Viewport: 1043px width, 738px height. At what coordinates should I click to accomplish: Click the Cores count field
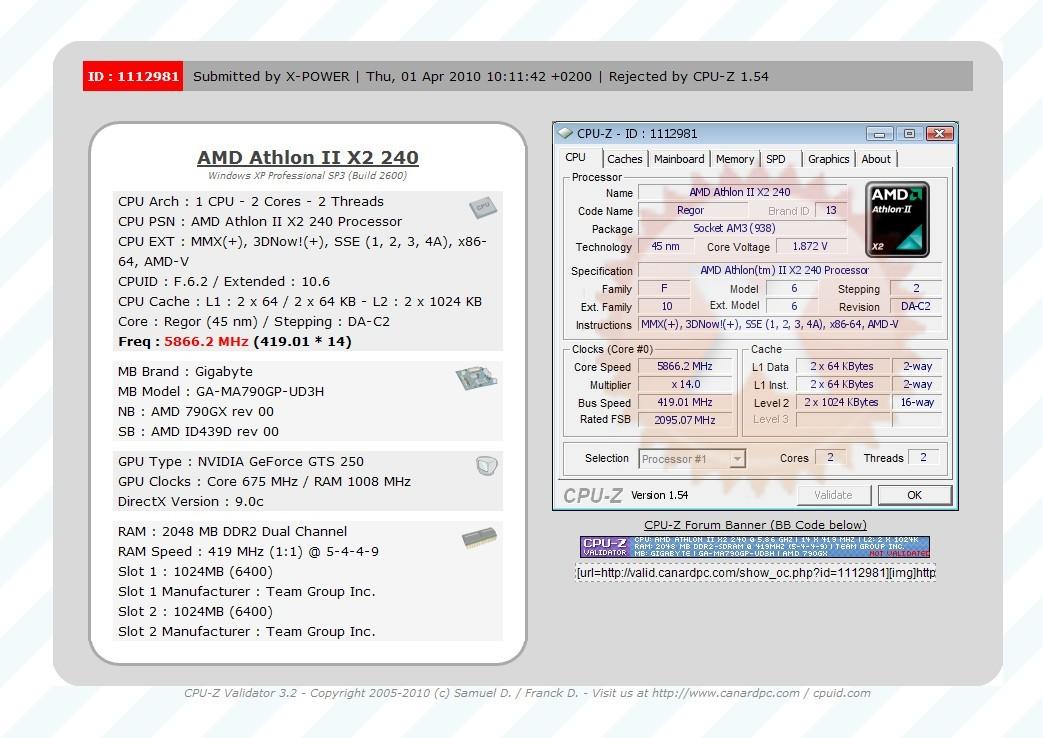click(830, 458)
